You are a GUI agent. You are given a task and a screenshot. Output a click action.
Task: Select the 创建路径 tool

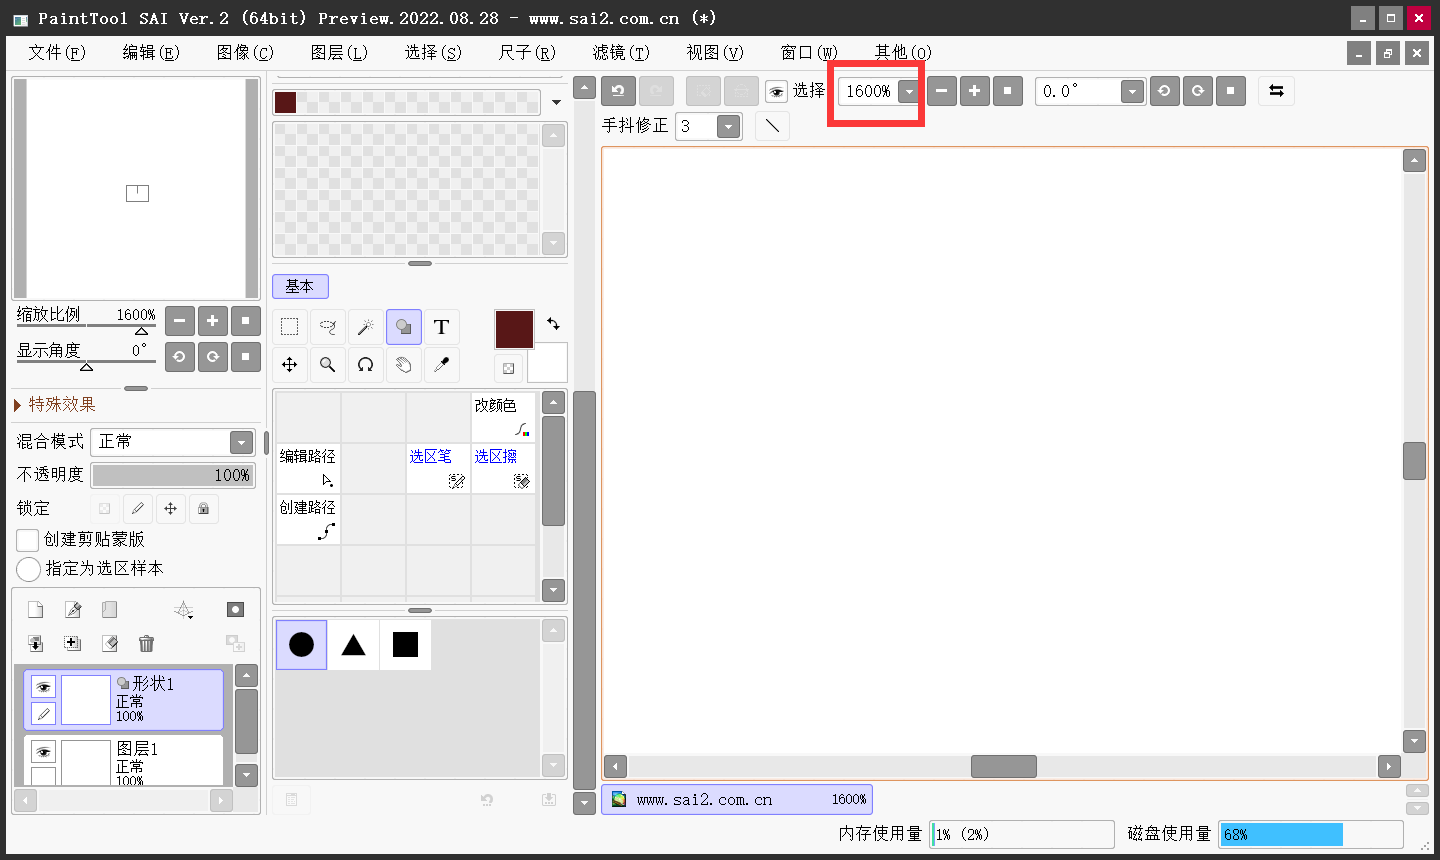coord(308,520)
